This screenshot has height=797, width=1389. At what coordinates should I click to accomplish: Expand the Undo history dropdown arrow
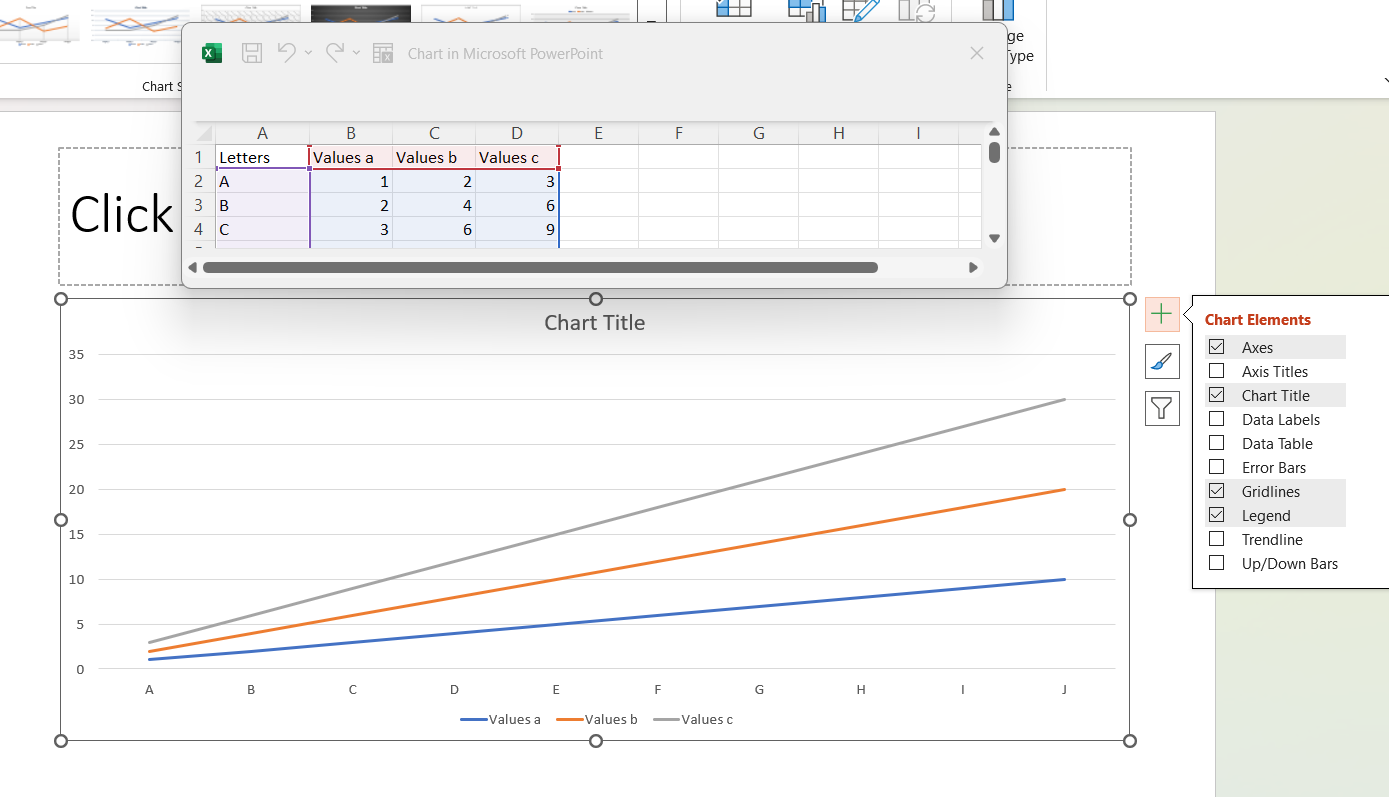coord(309,53)
